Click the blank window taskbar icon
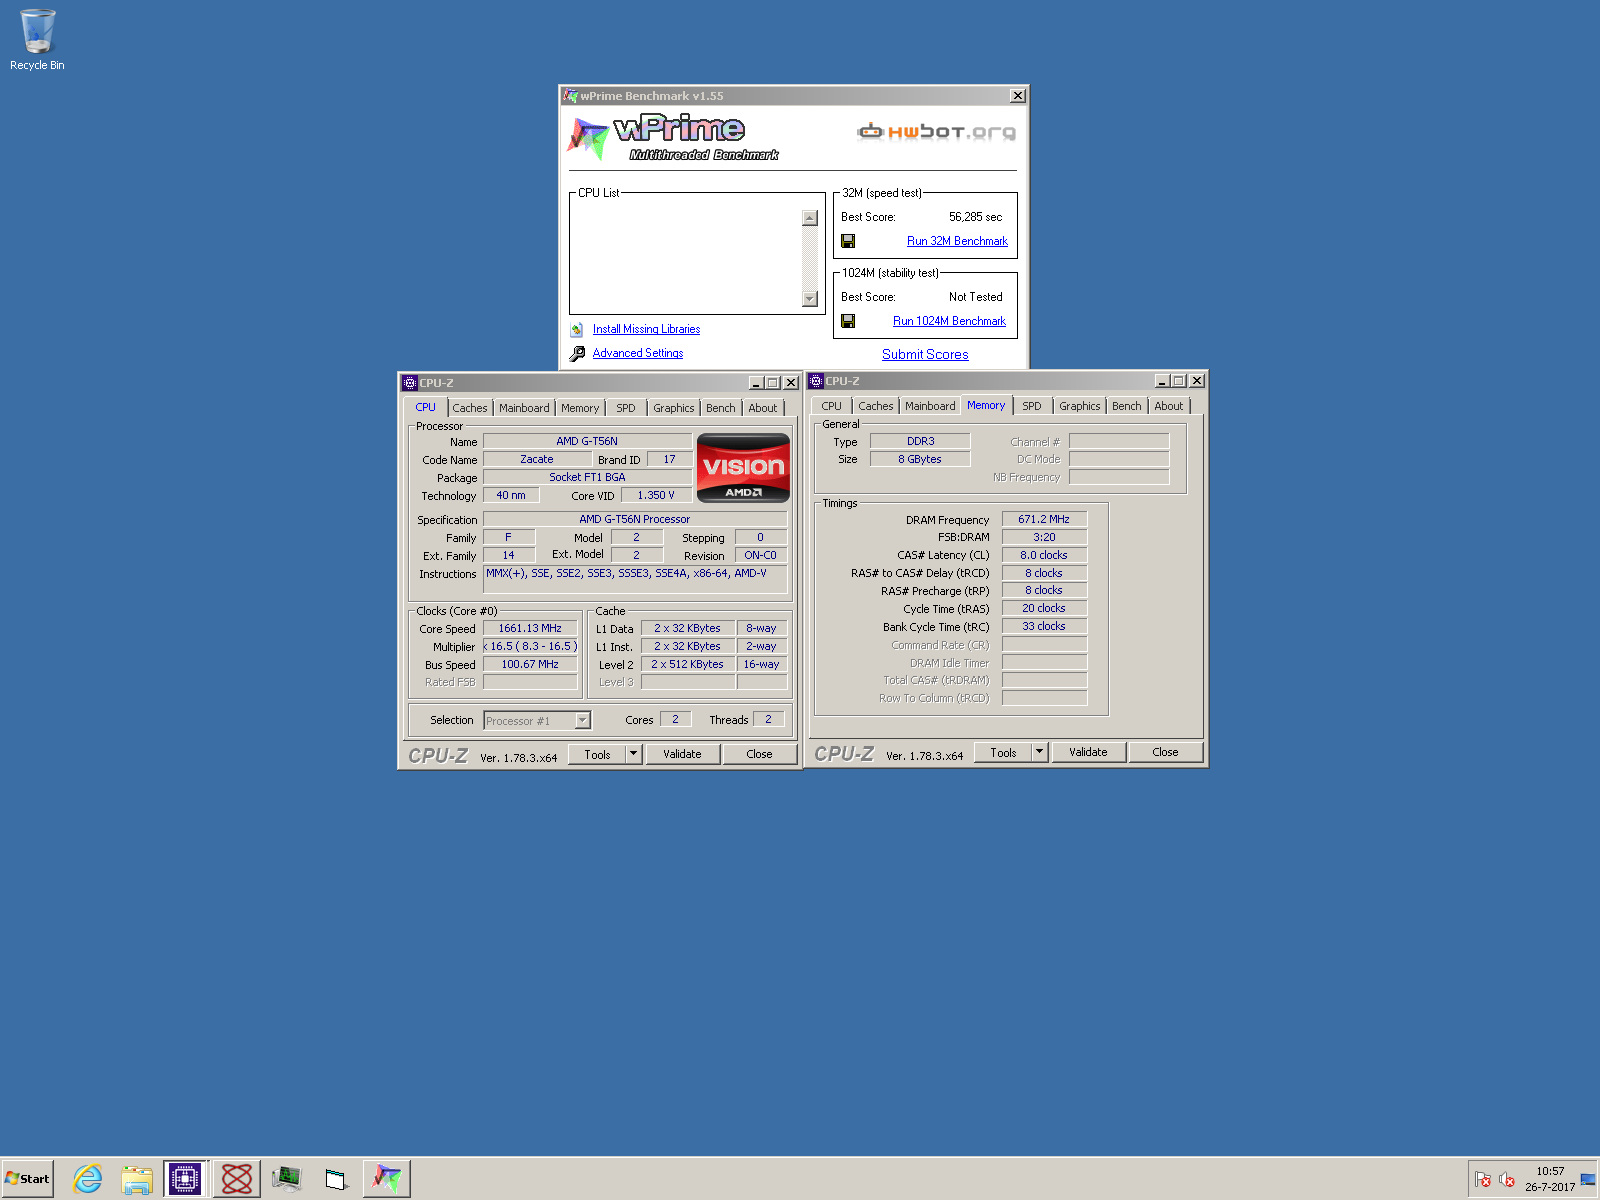This screenshot has width=1600, height=1200. click(x=336, y=1179)
